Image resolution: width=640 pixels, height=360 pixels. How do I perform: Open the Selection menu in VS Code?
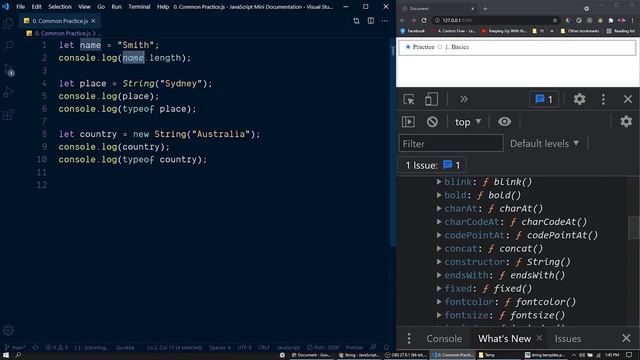60,7
